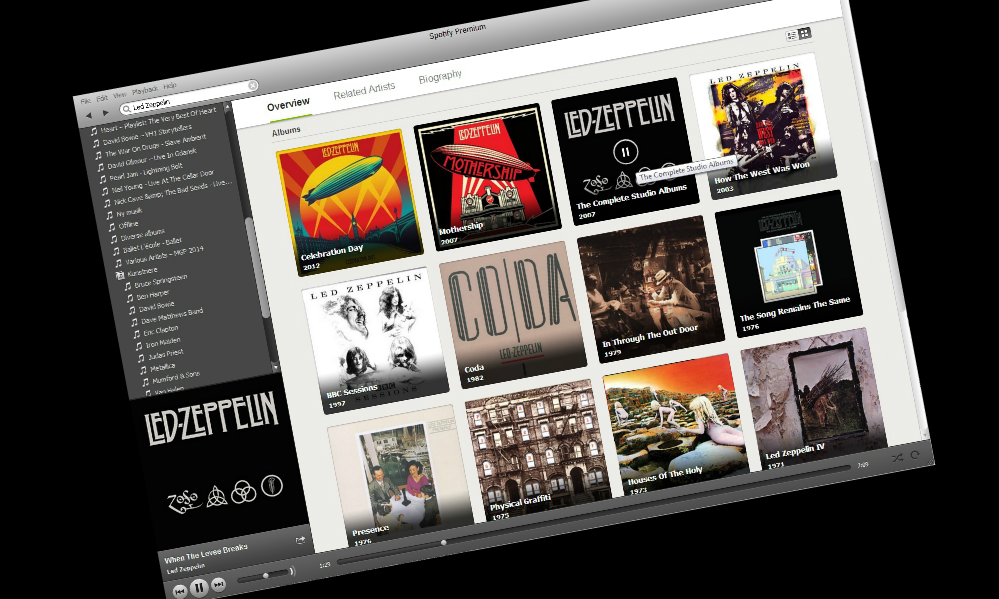Navigate forward with the right arrow
999x599 pixels.
(105, 112)
